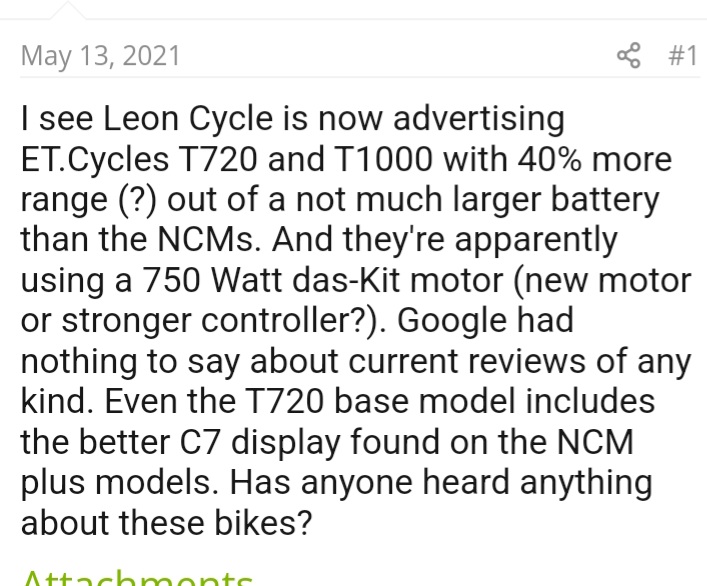
Task: Click the Attachments heading below the post
Action: click(x=137, y=578)
